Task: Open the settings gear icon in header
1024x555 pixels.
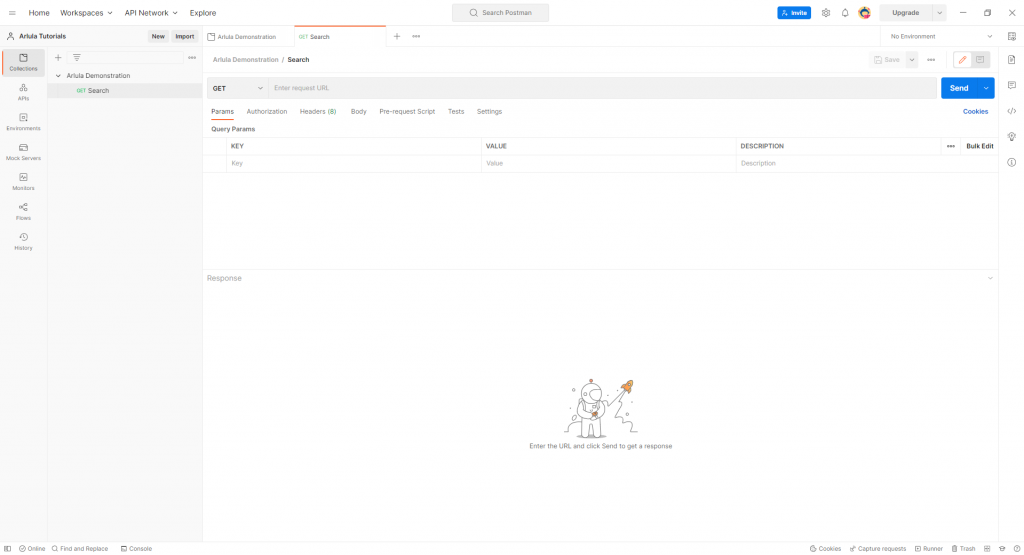Action: coord(825,13)
